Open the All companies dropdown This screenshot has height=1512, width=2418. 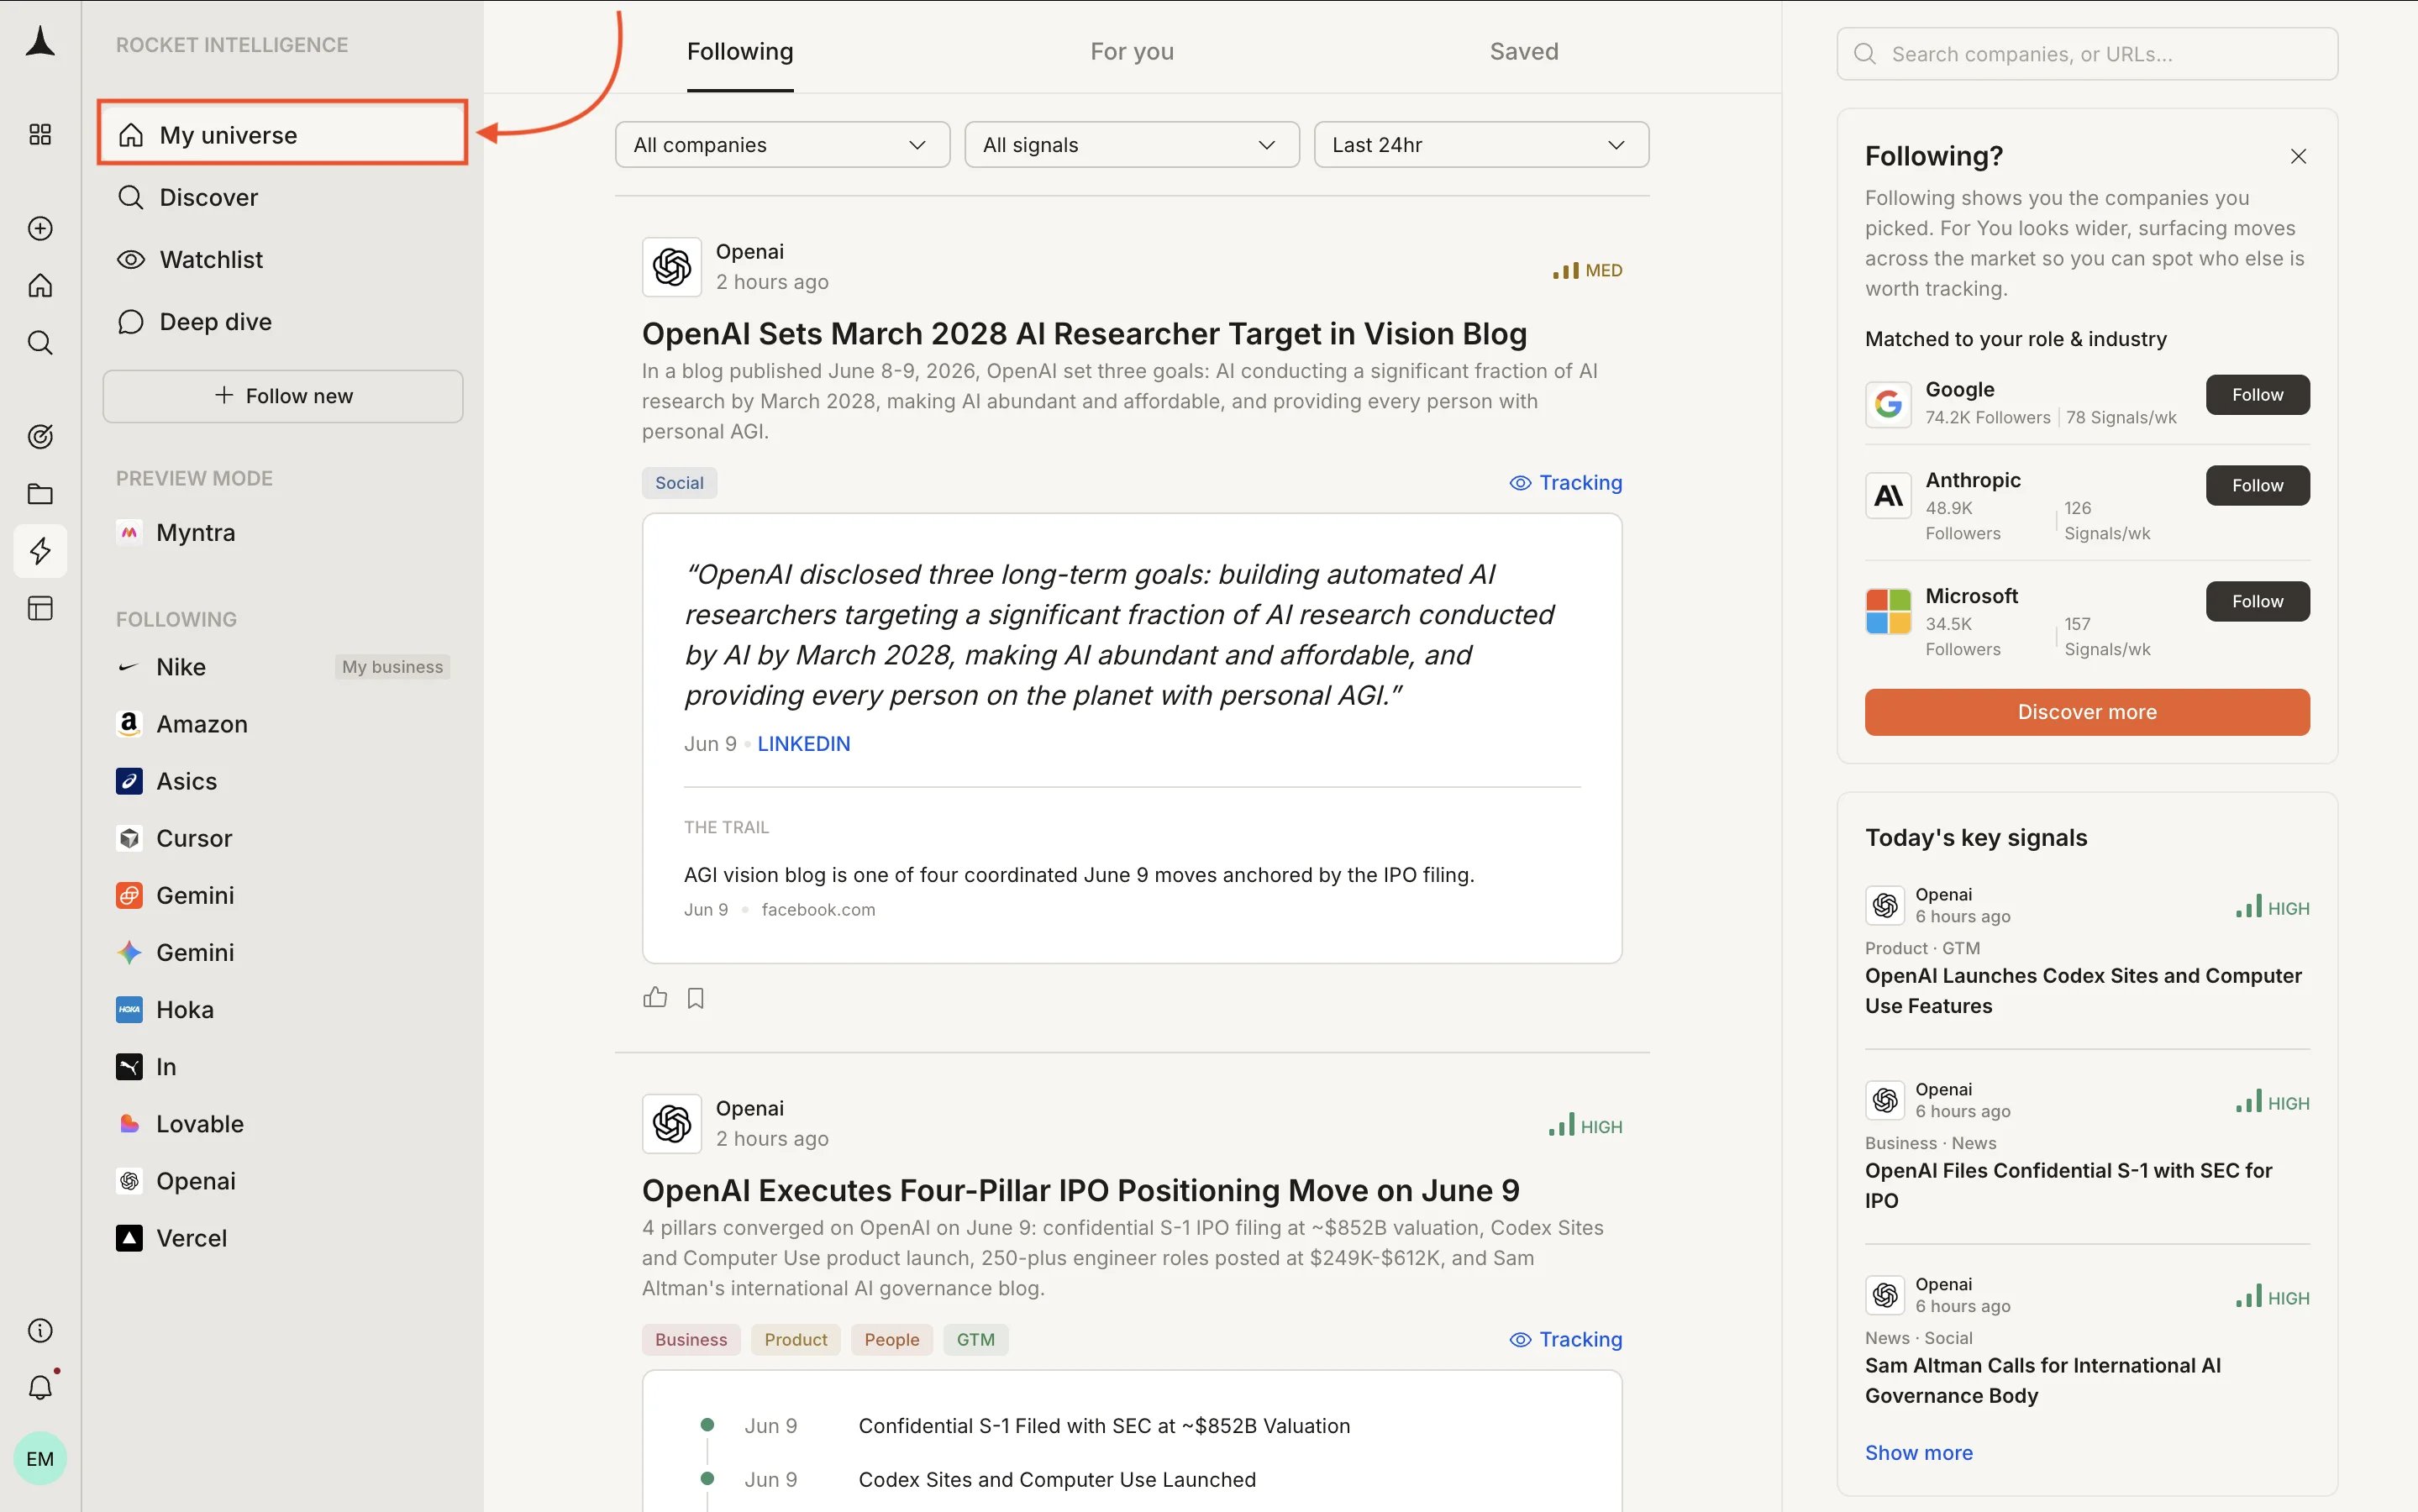pyautogui.click(x=782, y=145)
